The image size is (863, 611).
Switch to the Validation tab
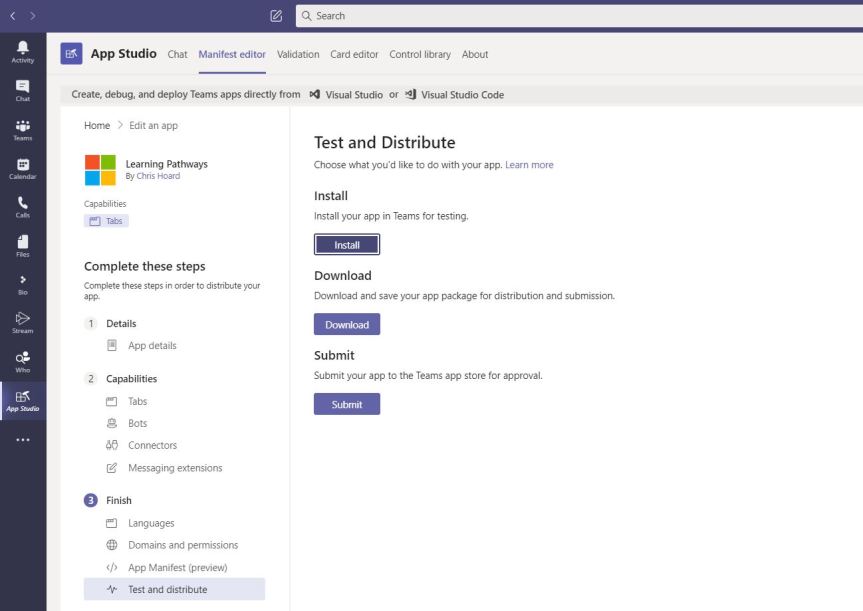pyautogui.click(x=298, y=55)
